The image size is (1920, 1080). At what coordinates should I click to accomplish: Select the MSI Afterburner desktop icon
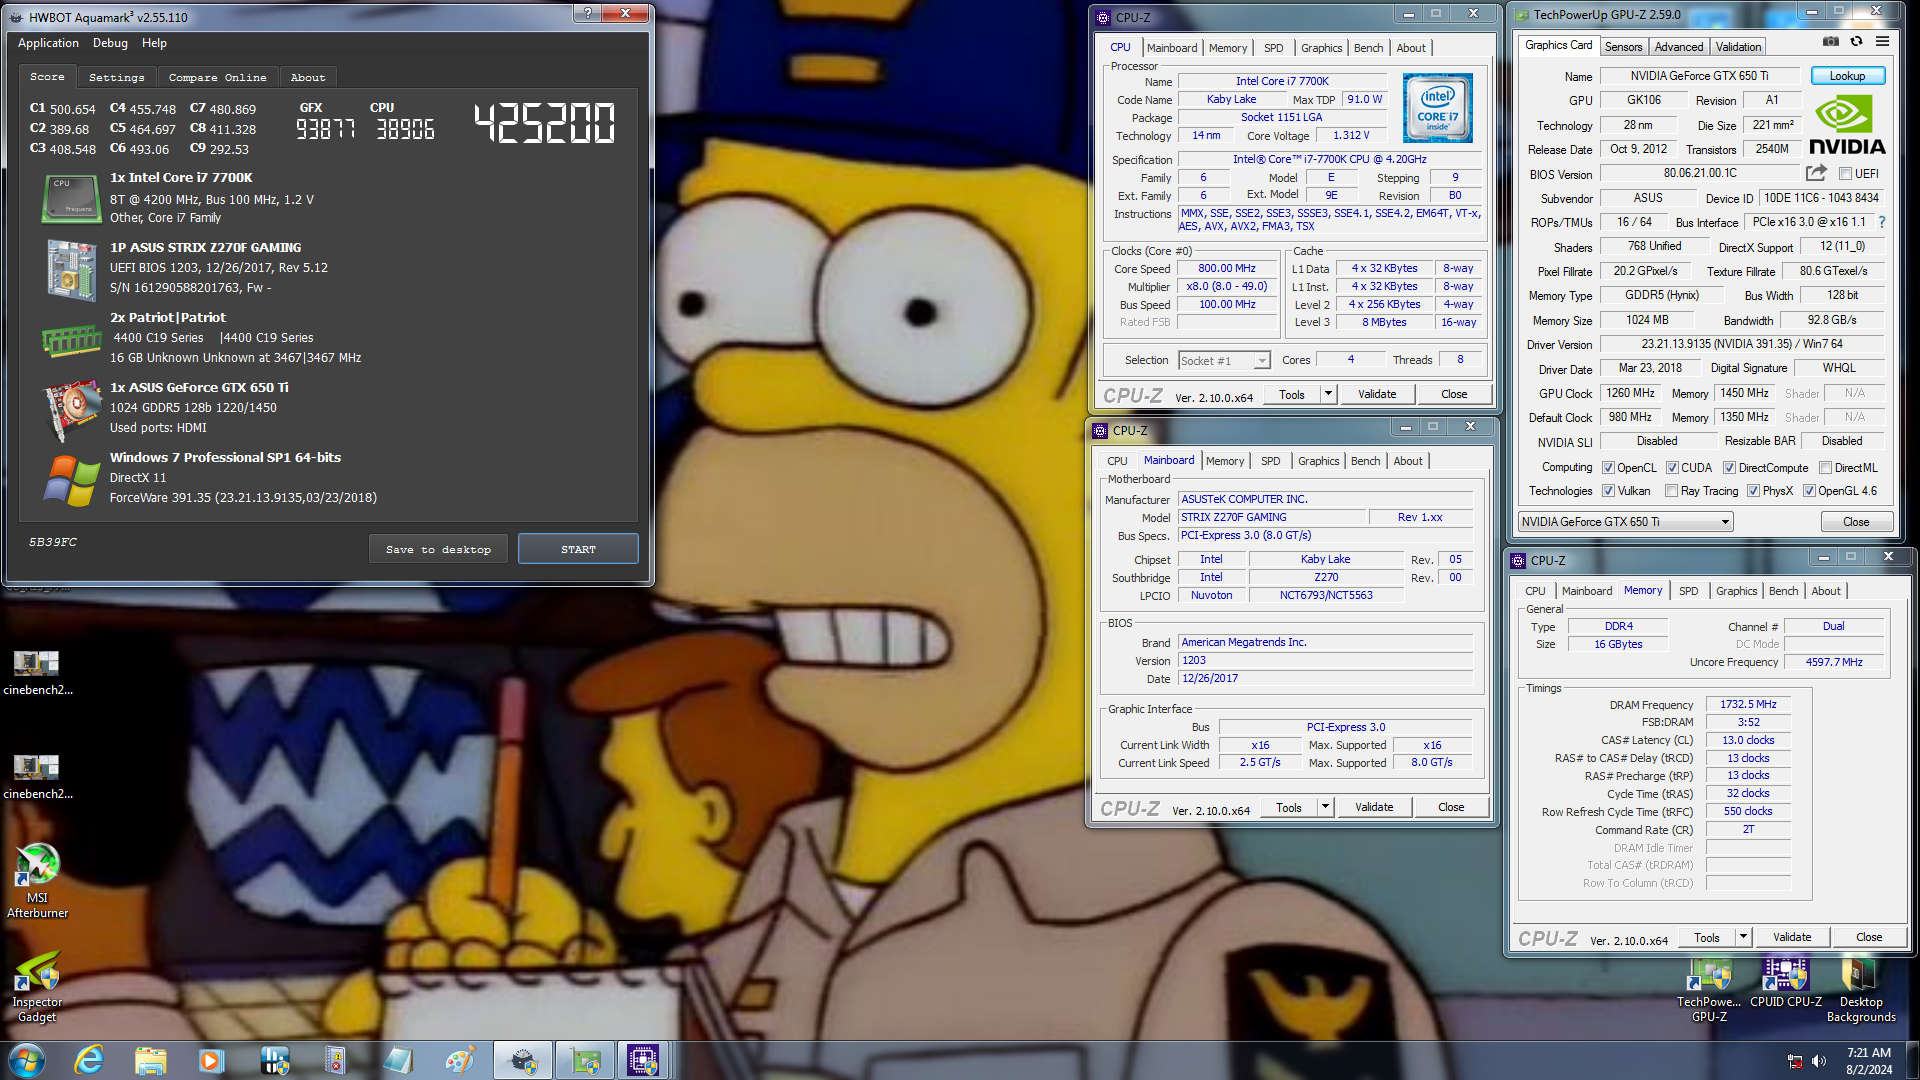37,880
